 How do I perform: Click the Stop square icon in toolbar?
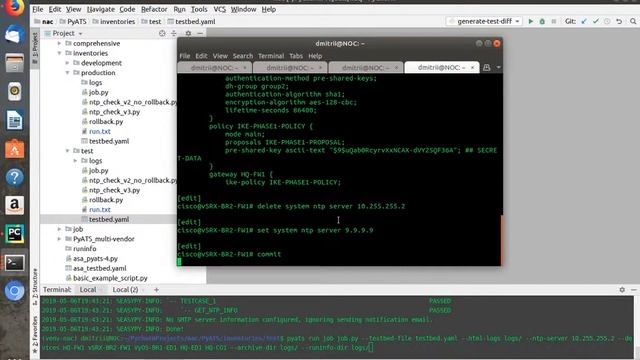pos(553,21)
